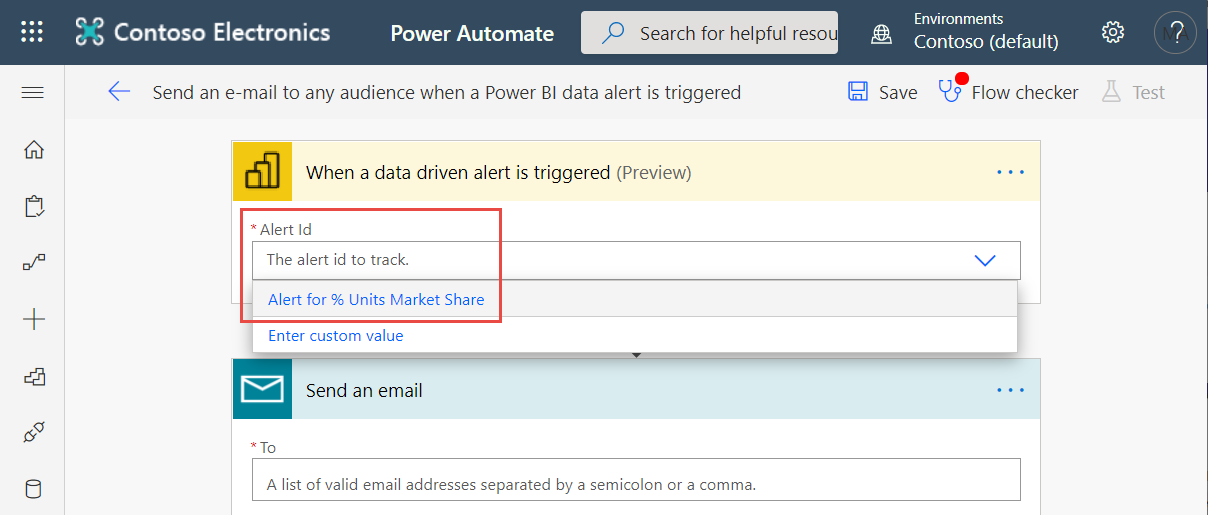Click the disabled Test button
Screen dimensions: 1208x515
point(1133,92)
